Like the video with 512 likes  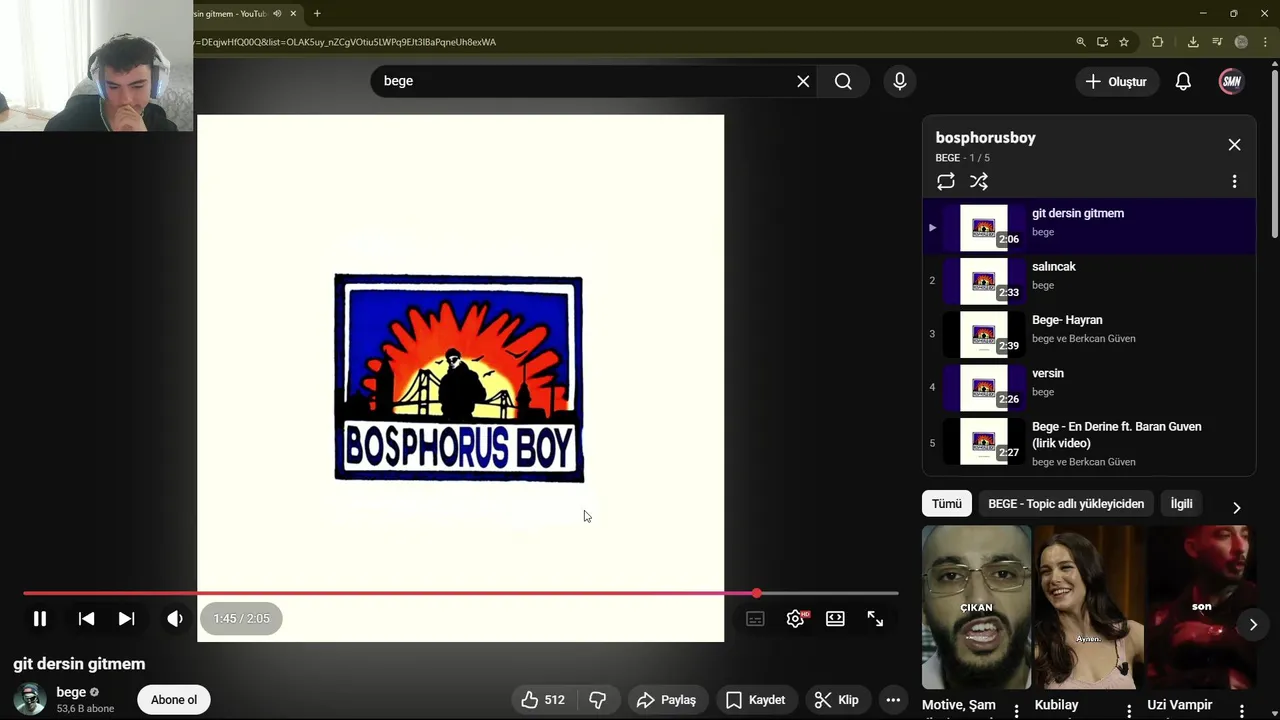pos(544,700)
